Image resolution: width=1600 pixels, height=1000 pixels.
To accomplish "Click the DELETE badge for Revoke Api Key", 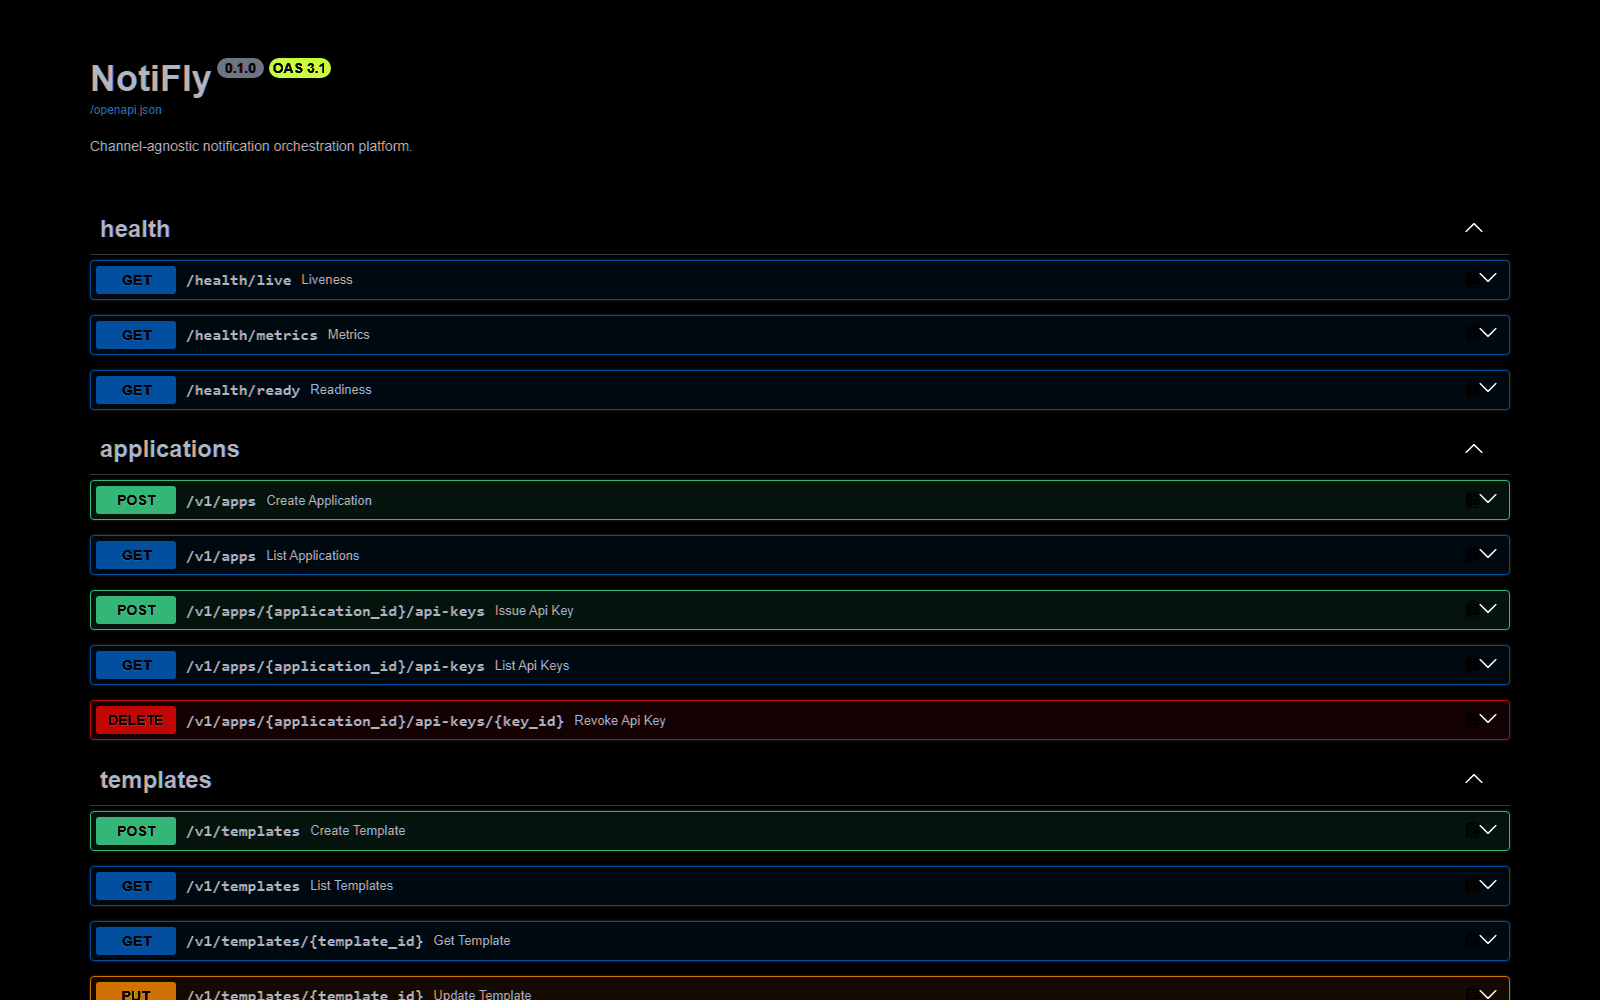I will click(x=136, y=720).
